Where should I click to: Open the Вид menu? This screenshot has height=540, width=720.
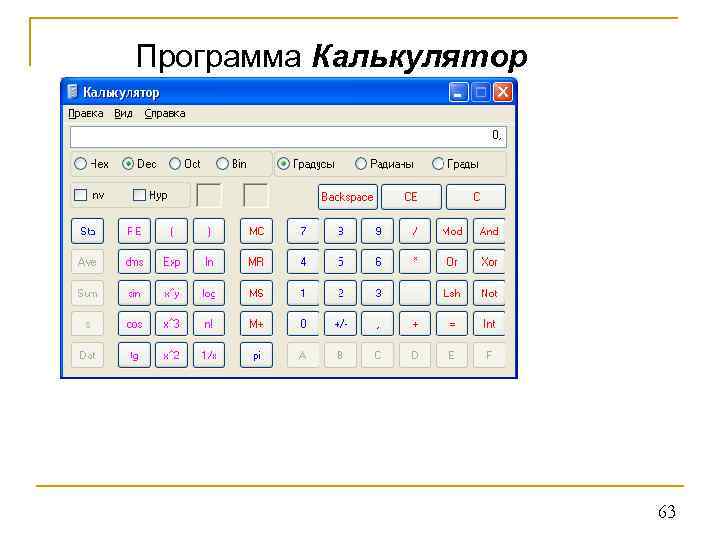(124, 113)
